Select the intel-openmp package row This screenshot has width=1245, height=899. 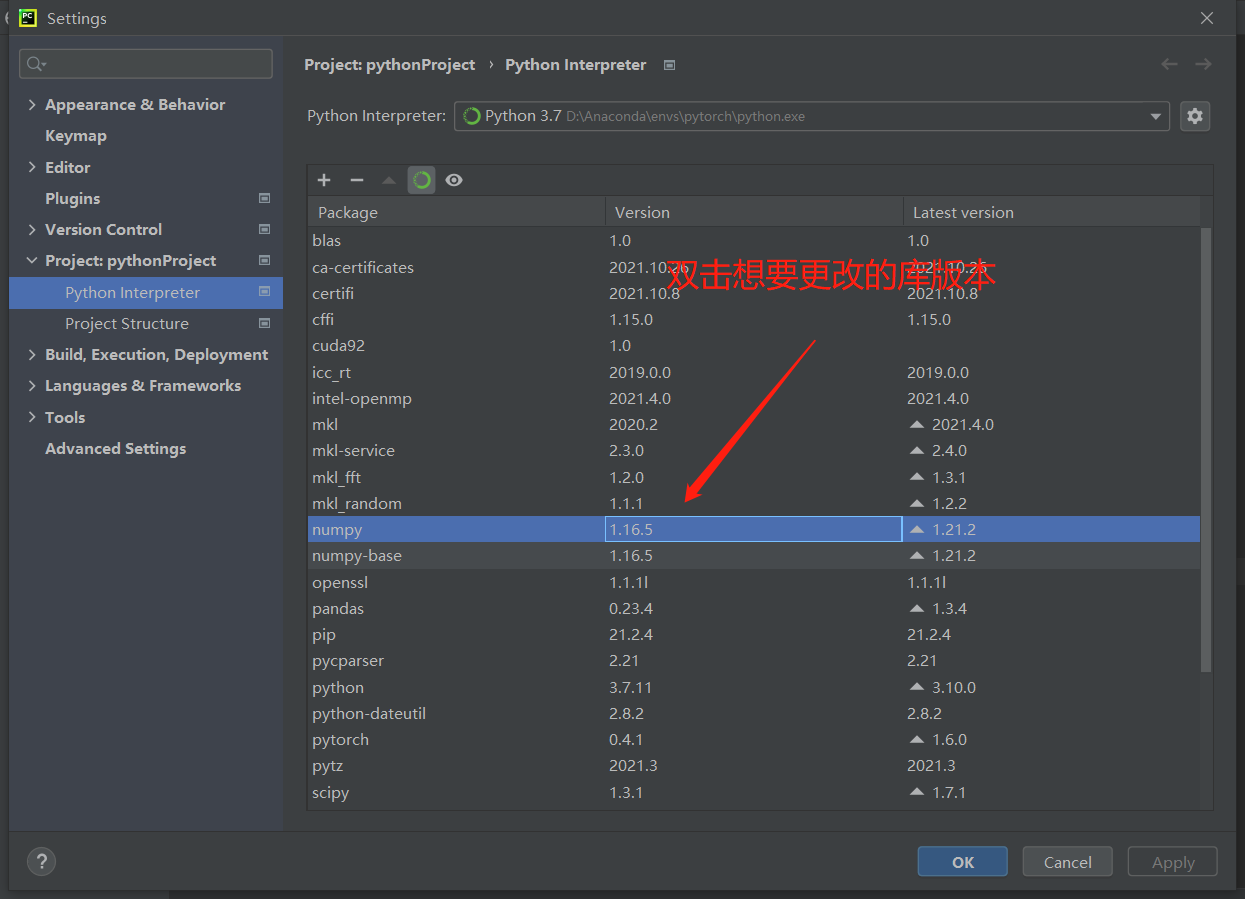coord(754,398)
